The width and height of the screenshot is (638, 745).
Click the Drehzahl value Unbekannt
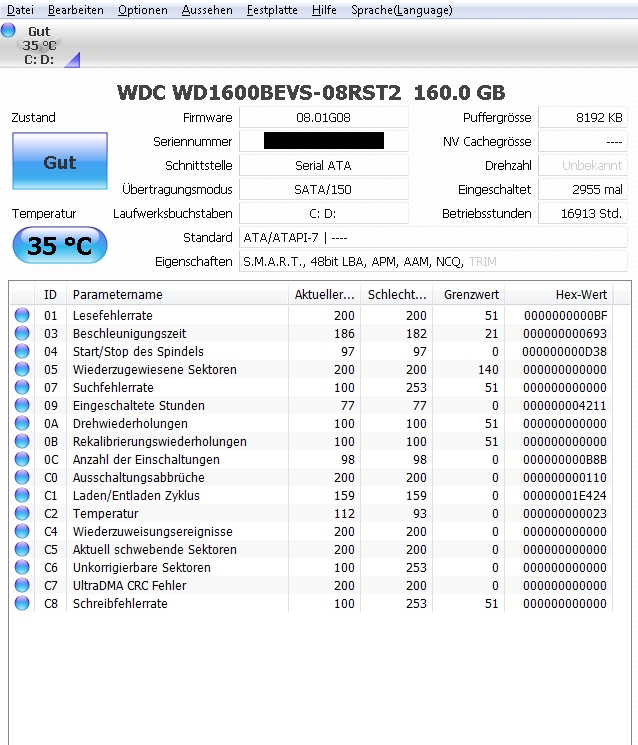coord(582,165)
